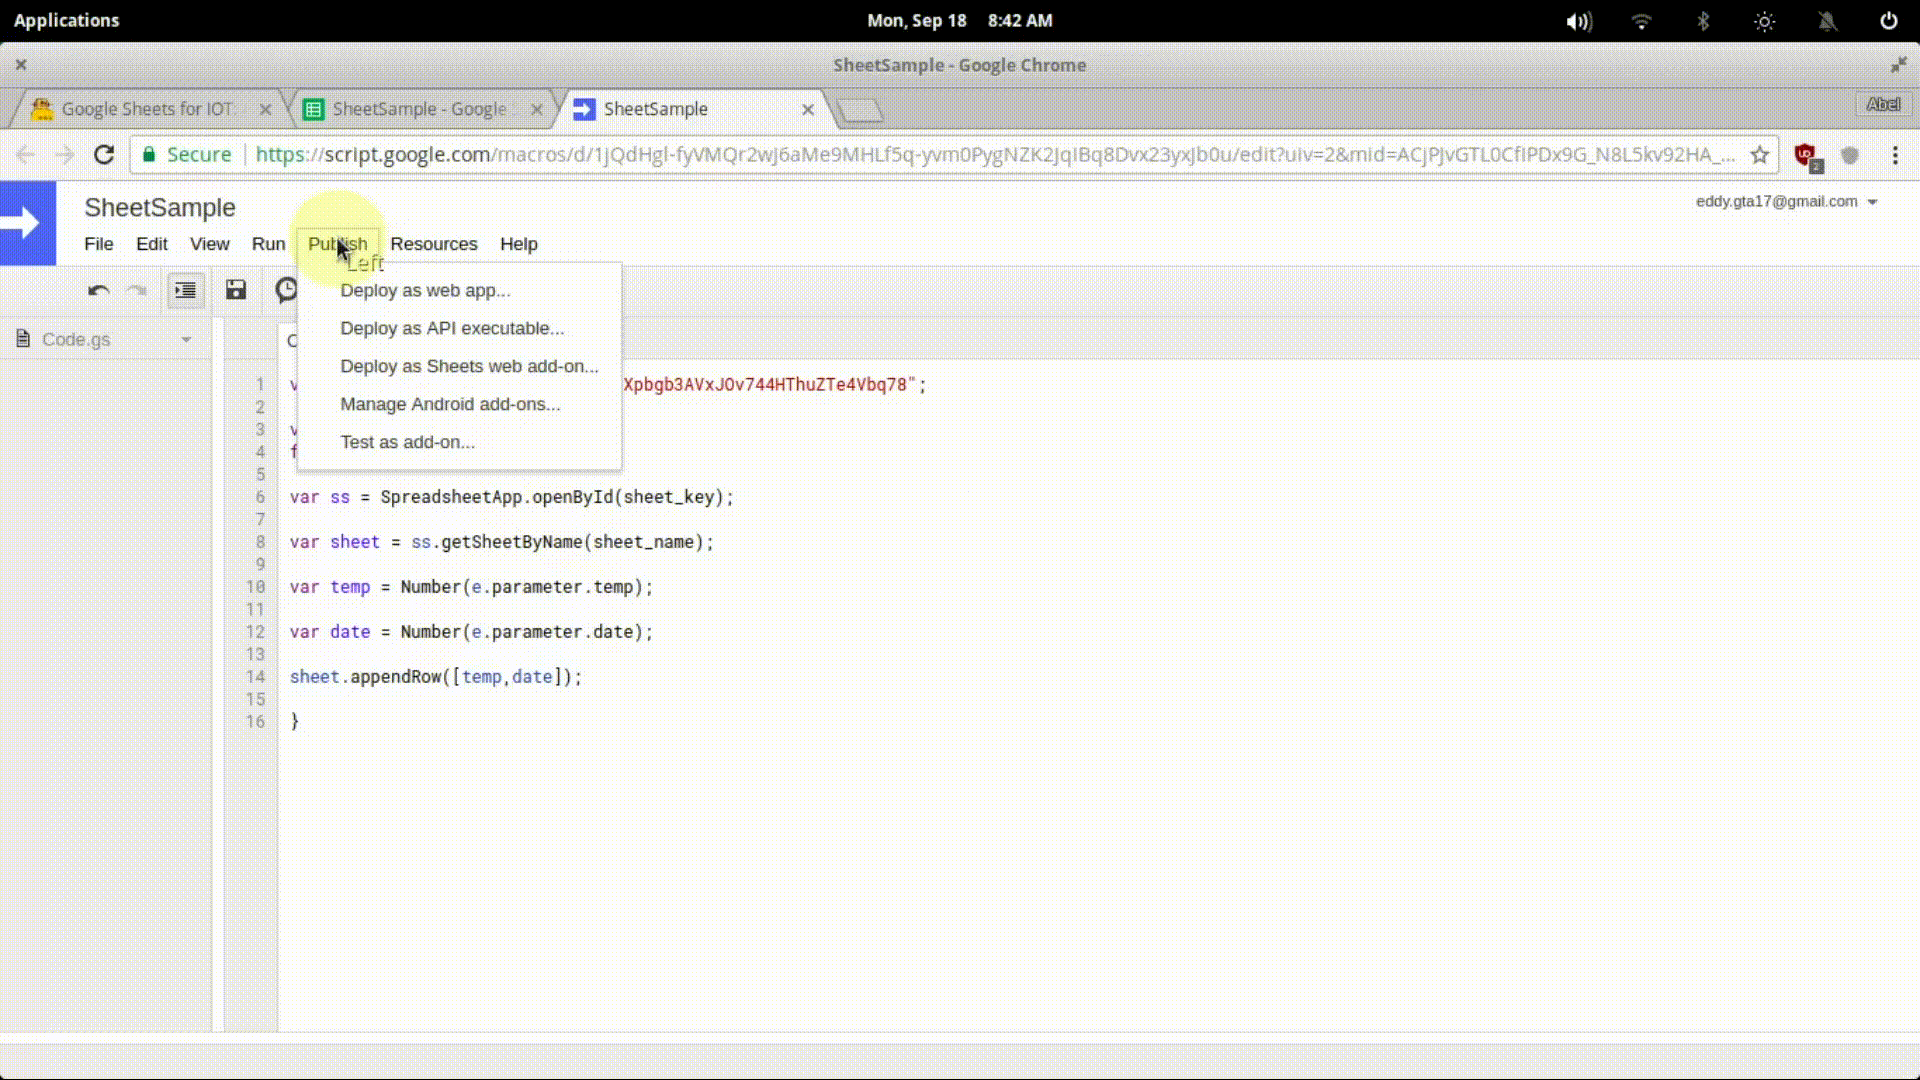Close the open Publish menu
Image resolution: width=1920 pixels, height=1080 pixels.
(337, 244)
